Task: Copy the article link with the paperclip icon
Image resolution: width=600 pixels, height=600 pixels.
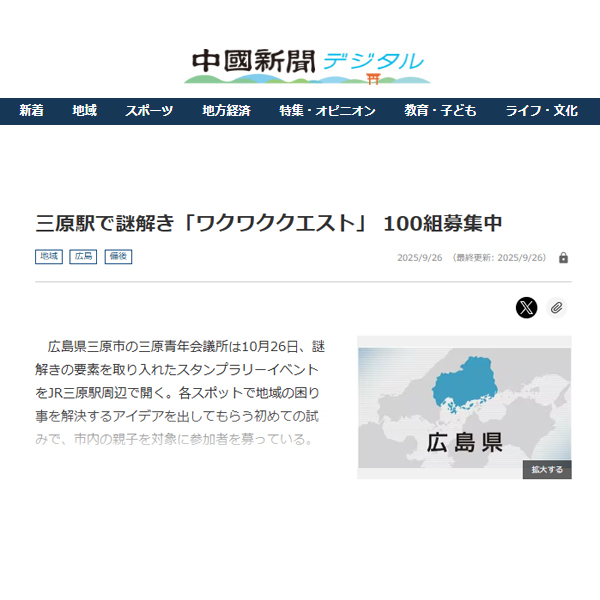Action: (557, 307)
